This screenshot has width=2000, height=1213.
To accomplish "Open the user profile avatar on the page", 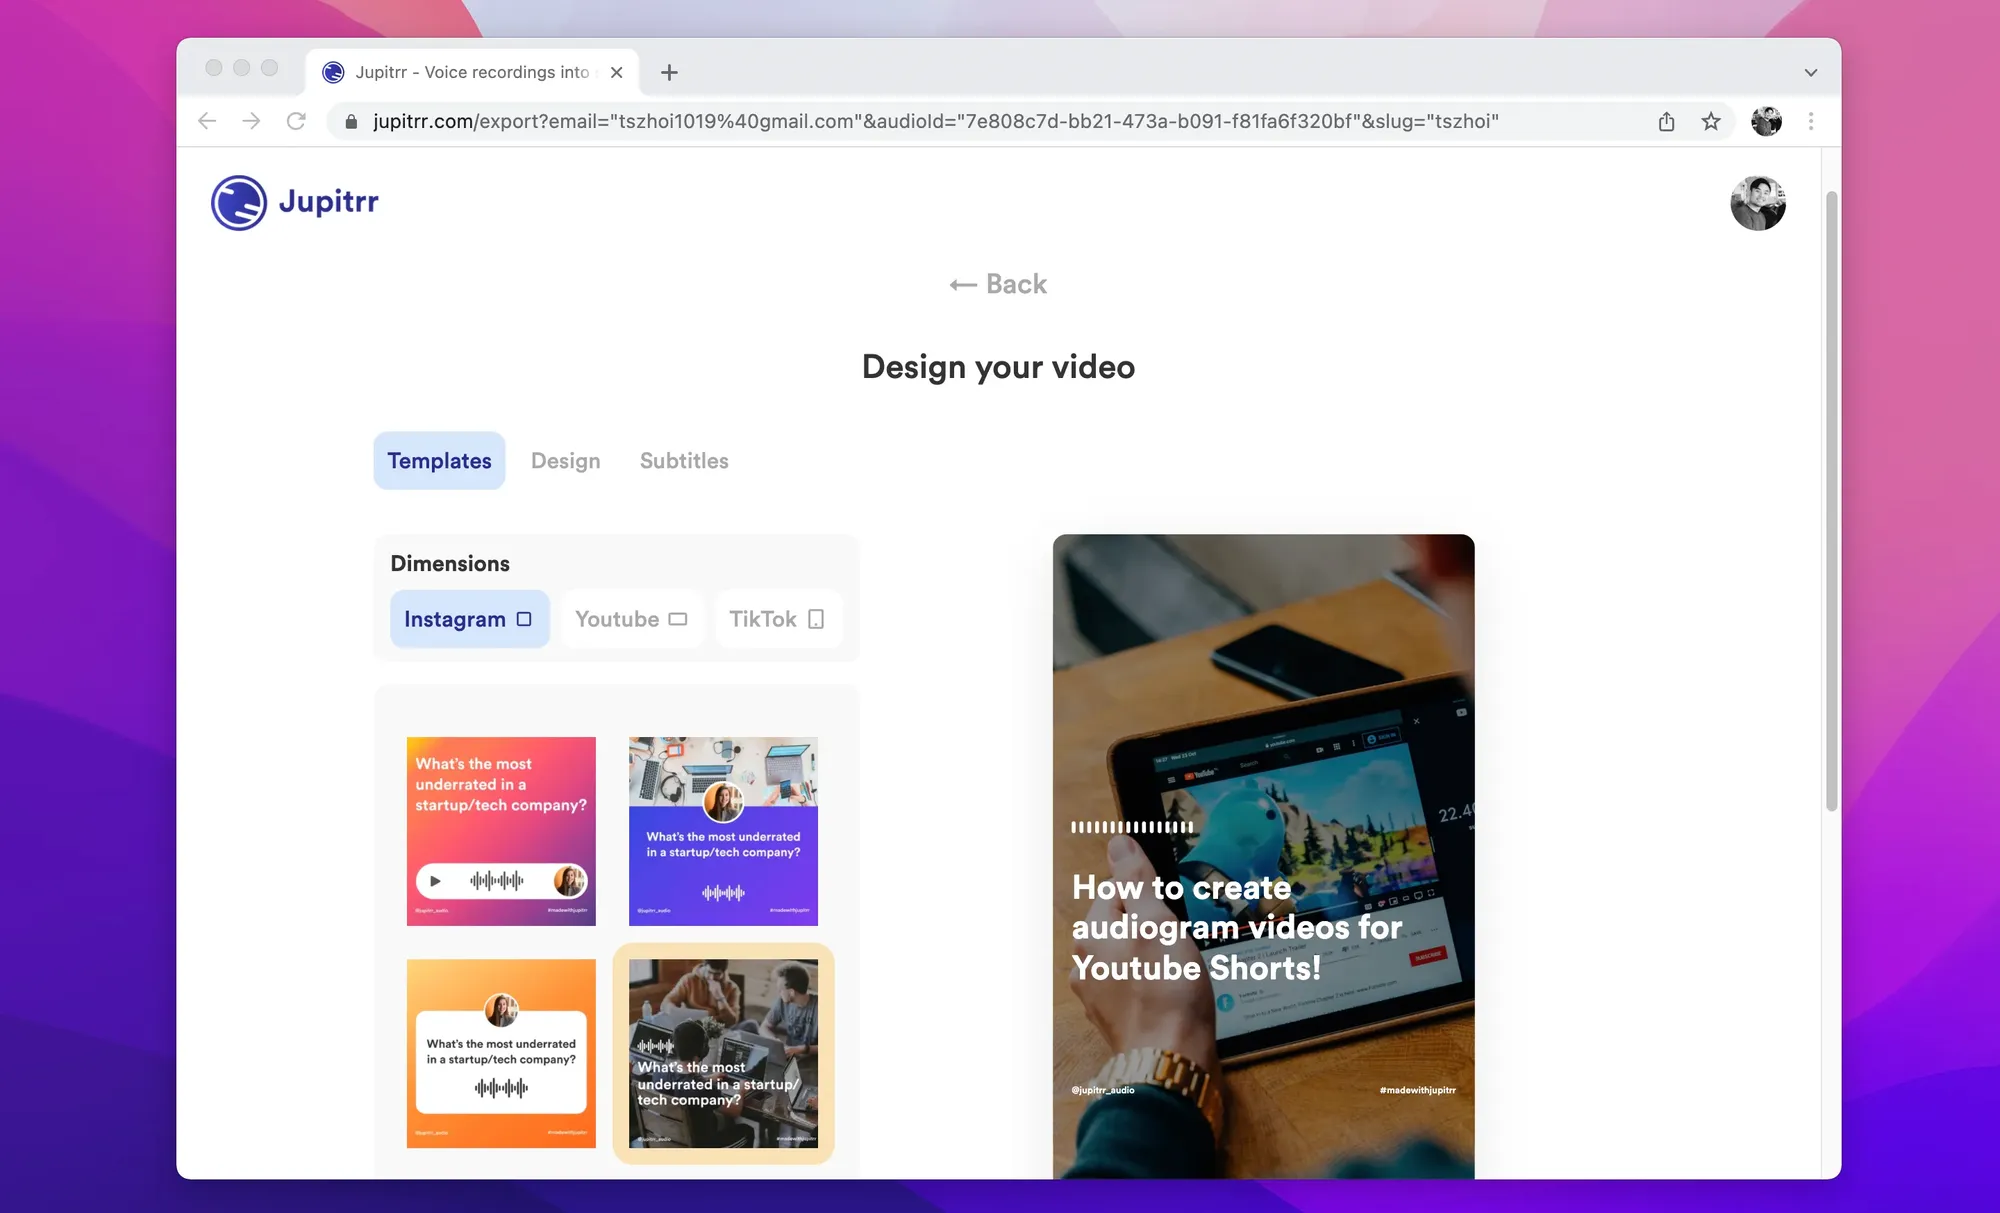I will 1758,203.
